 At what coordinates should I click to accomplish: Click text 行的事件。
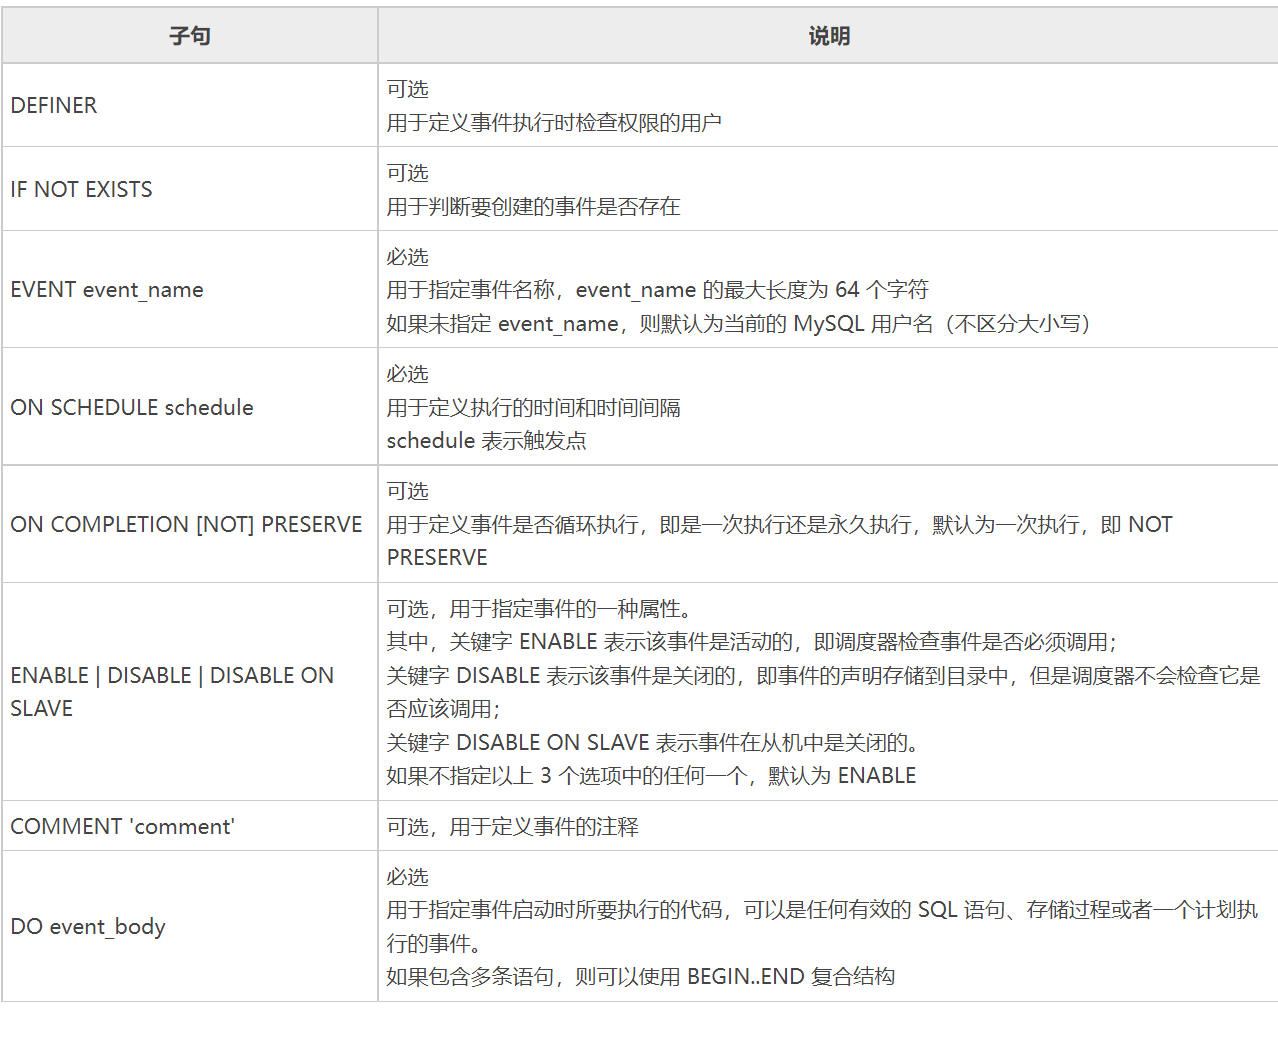click(x=434, y=944)
